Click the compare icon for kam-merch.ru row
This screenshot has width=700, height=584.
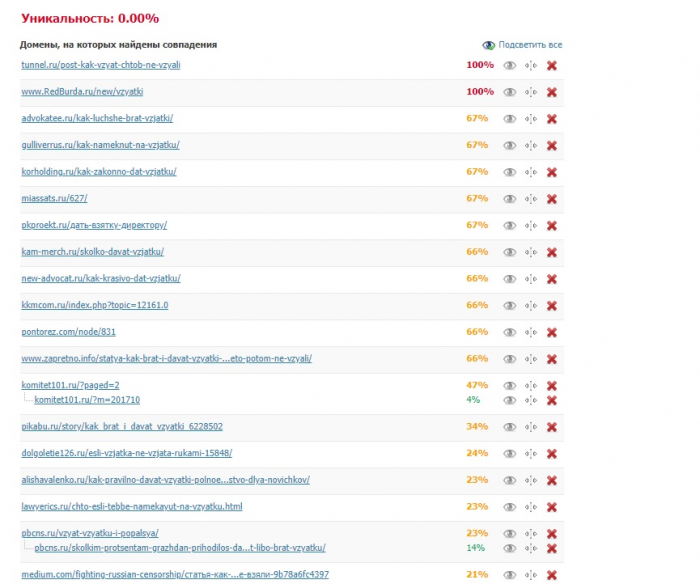tap(531, 252)
